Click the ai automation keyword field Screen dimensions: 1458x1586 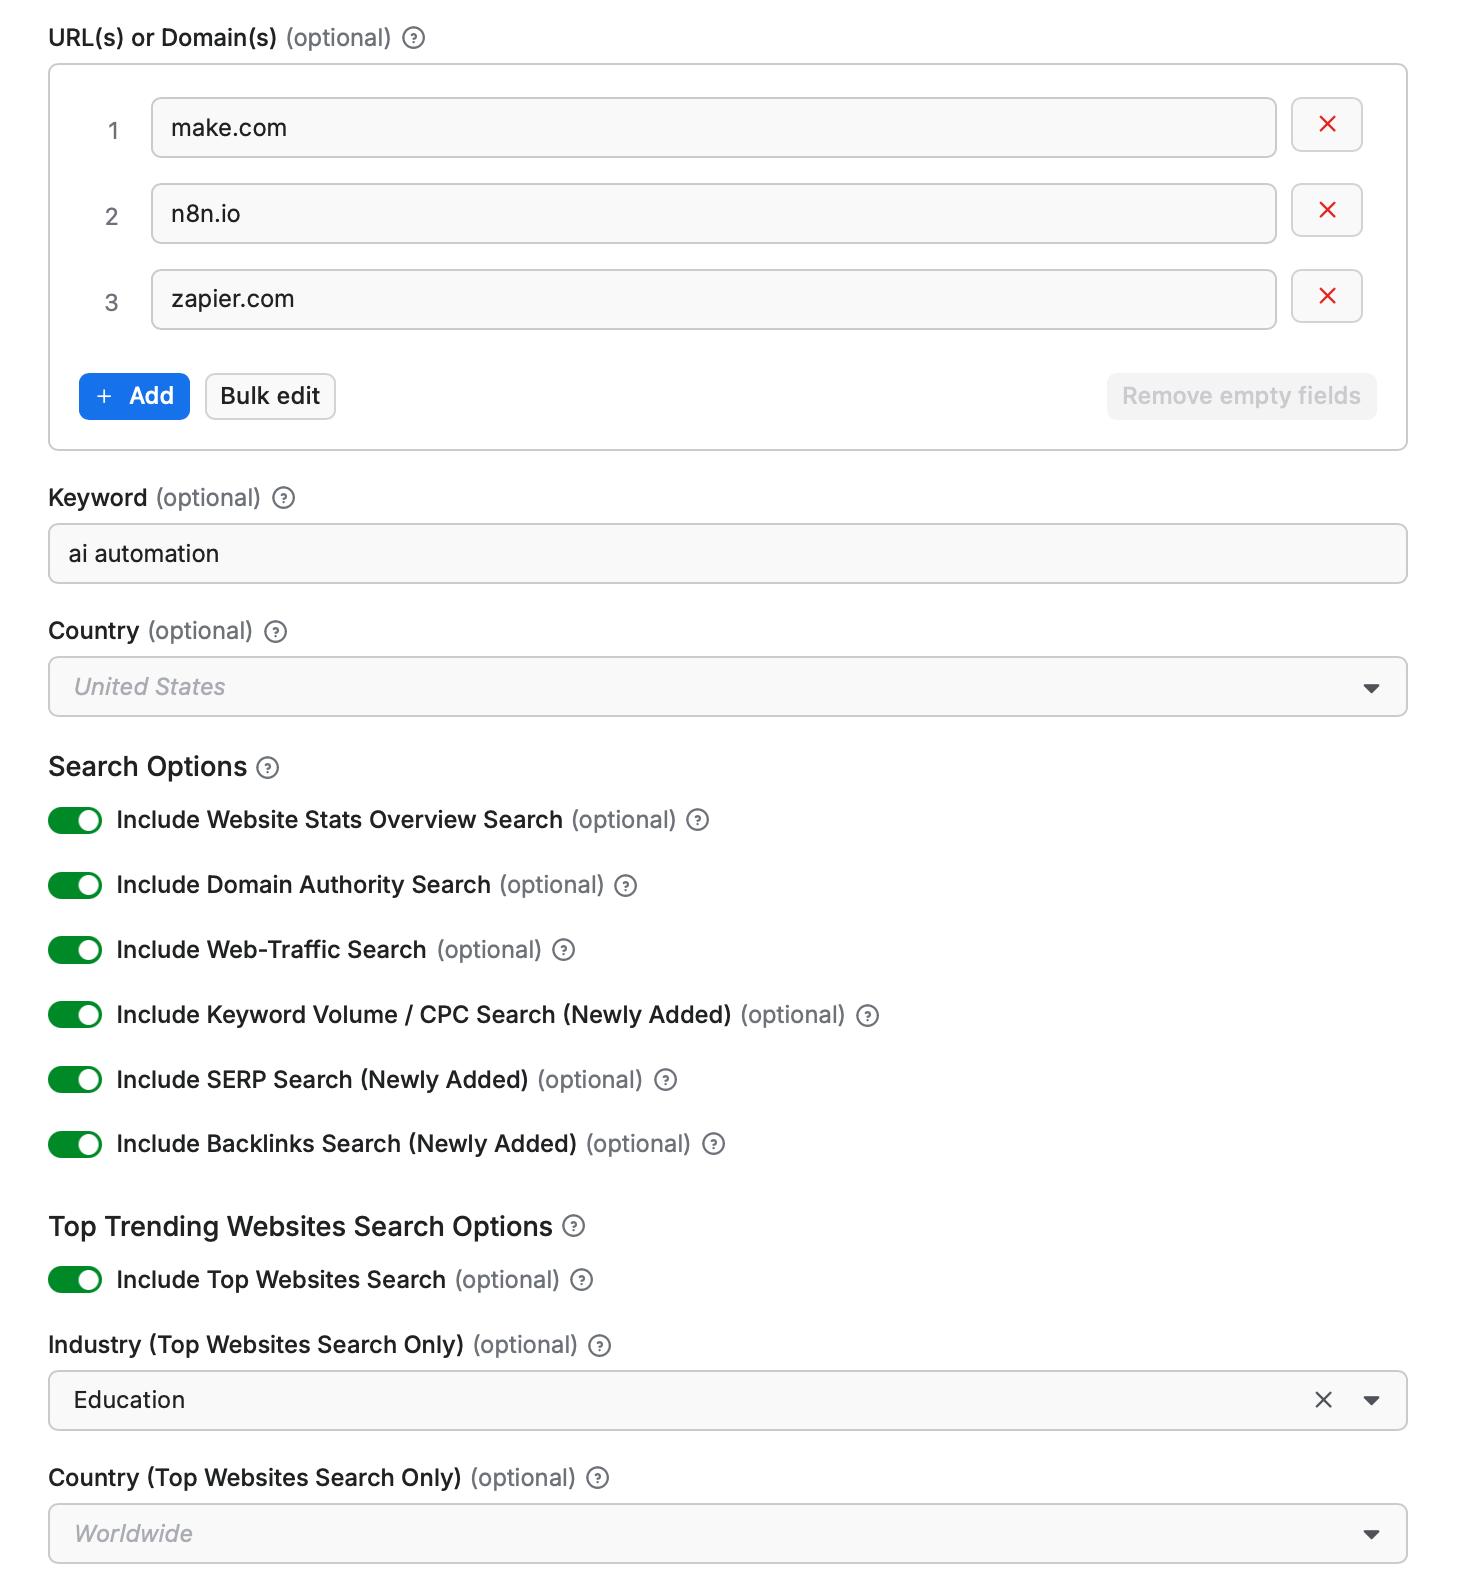pyautogui.click(x=727, y=554)
